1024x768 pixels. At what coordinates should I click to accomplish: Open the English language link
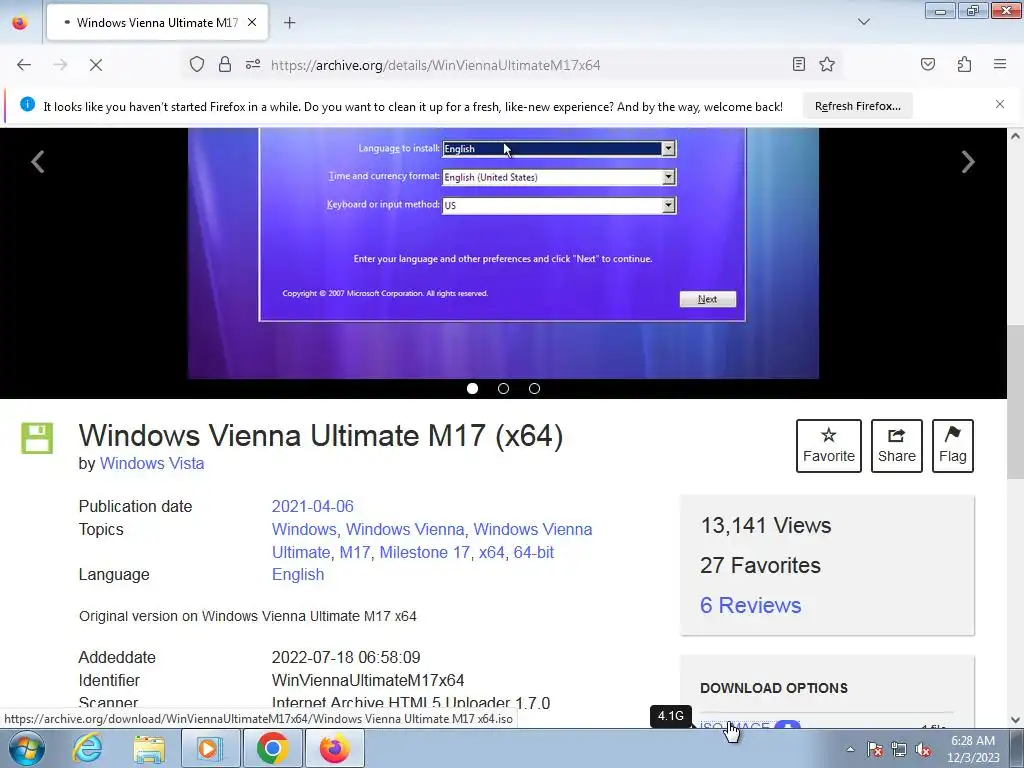click(x=298, y=575)
